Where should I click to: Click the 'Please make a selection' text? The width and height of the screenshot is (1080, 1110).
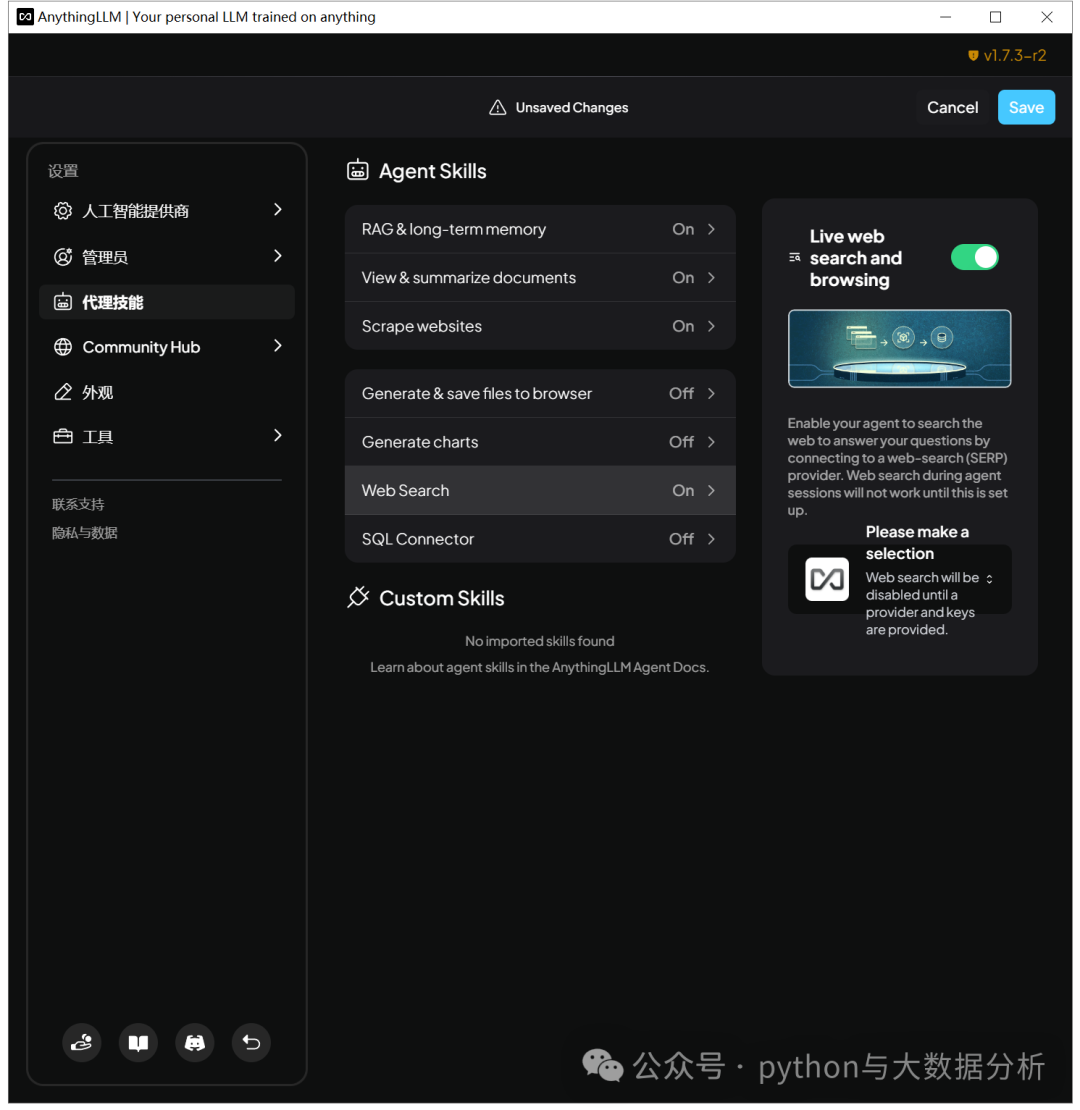click(x=917, y=543)
